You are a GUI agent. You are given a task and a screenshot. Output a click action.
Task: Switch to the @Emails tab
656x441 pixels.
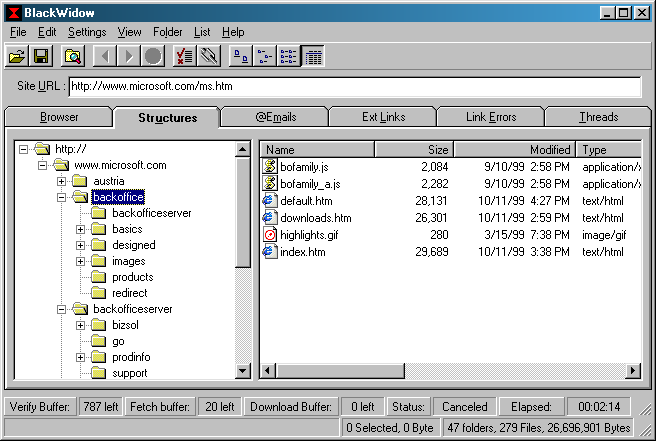pyautogui.click(x=275, y=117)
